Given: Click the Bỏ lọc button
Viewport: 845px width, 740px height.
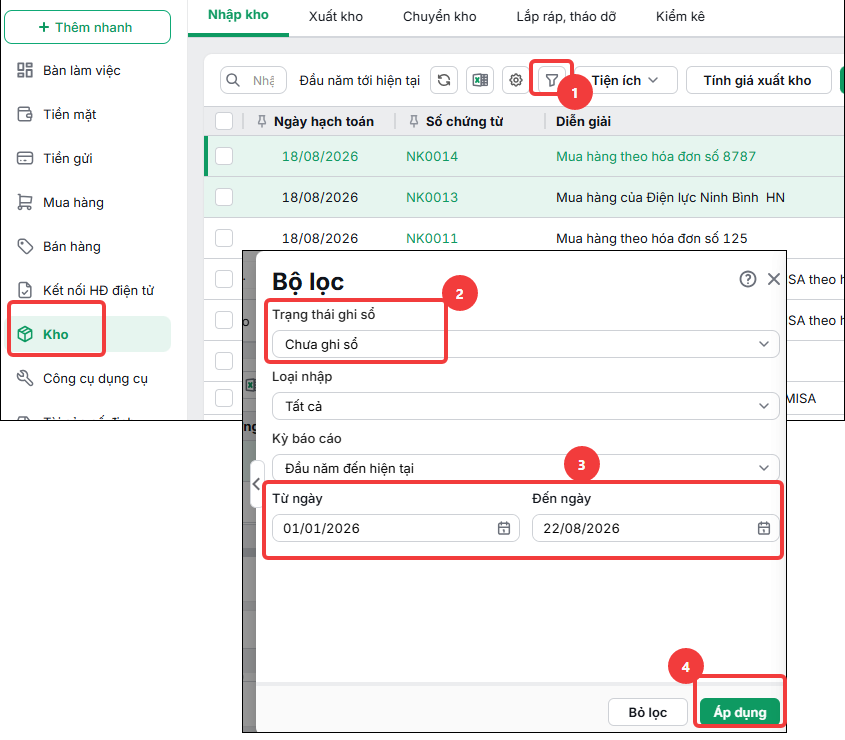Looking at the screenshot, I should point(648,712).
